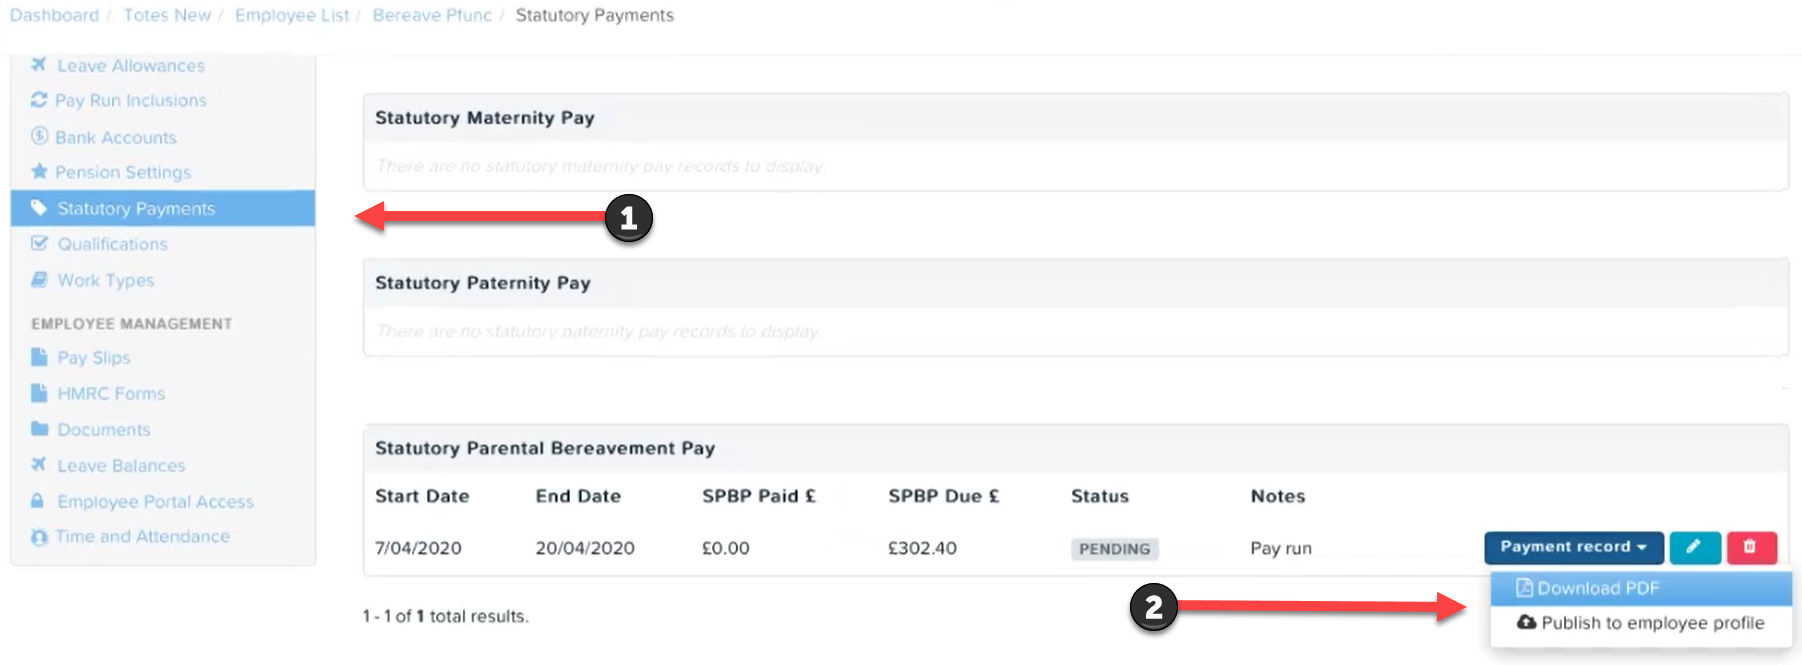Open Pay Slips in sidebar
The width and height of the screenshot is (1802, 665).
pyautogui.click(x=93, y=357)
